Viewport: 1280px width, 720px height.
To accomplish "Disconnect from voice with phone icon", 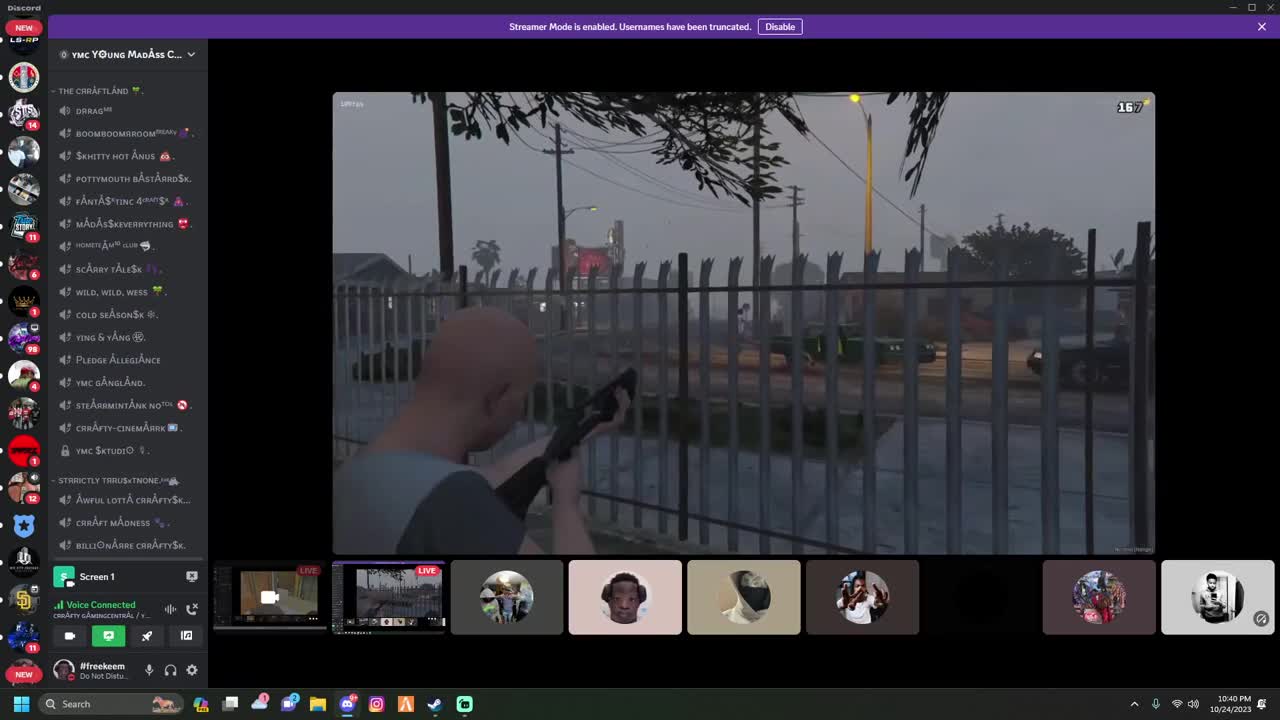I will point(192,608).
